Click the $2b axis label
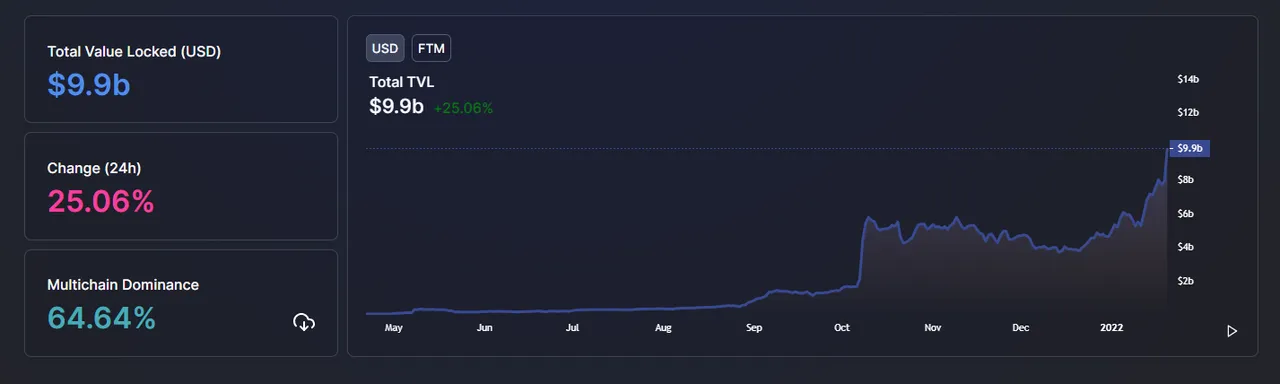This screenshot has height=384, width=1280. coord(1185,280)
